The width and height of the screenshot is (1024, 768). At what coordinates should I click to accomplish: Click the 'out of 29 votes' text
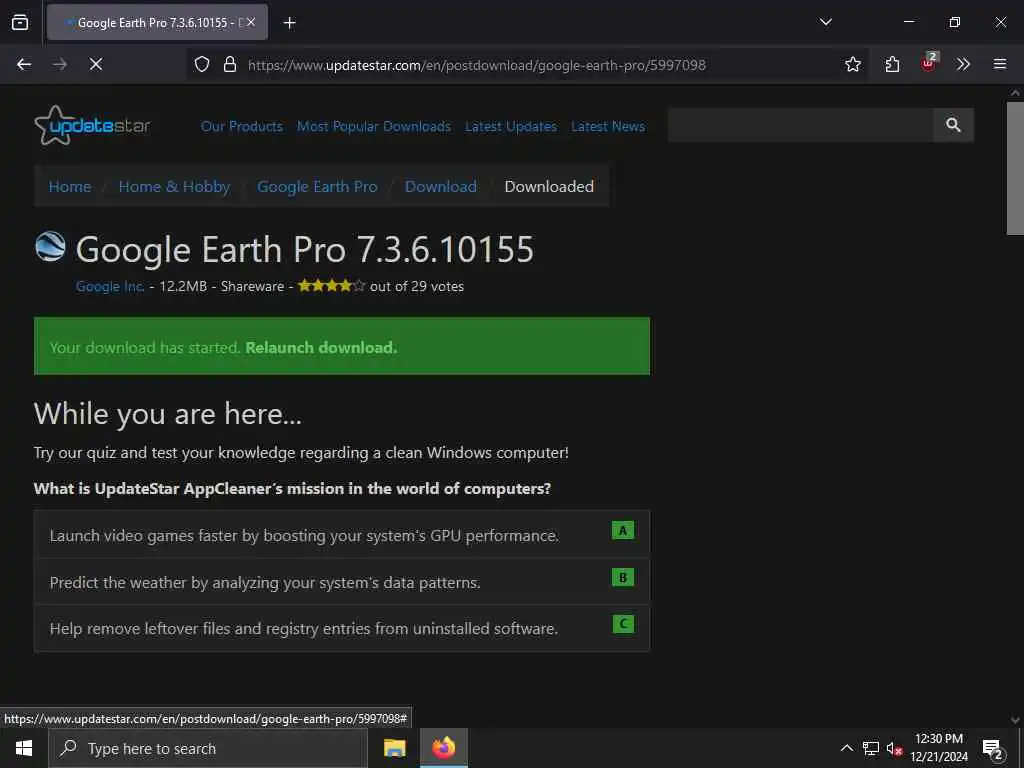point(417,287)
